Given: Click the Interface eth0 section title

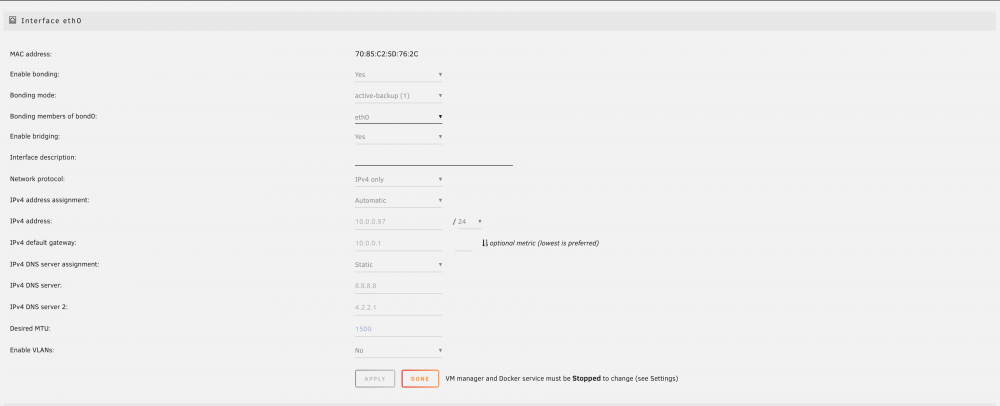Looking at the screenshot, I should point(51,20).
